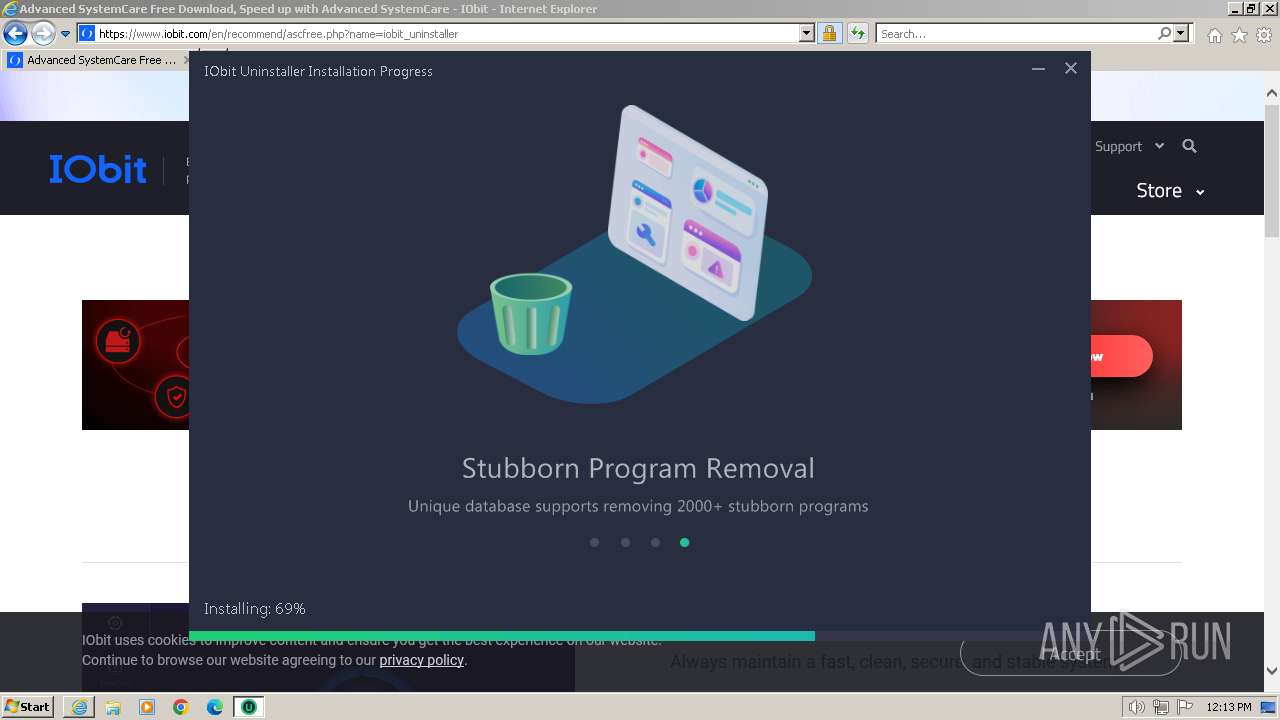This screenshot has width=1280, height=720.
Task: Open Windows Media Player taskbar icon
Action: (x=147, y=707)
